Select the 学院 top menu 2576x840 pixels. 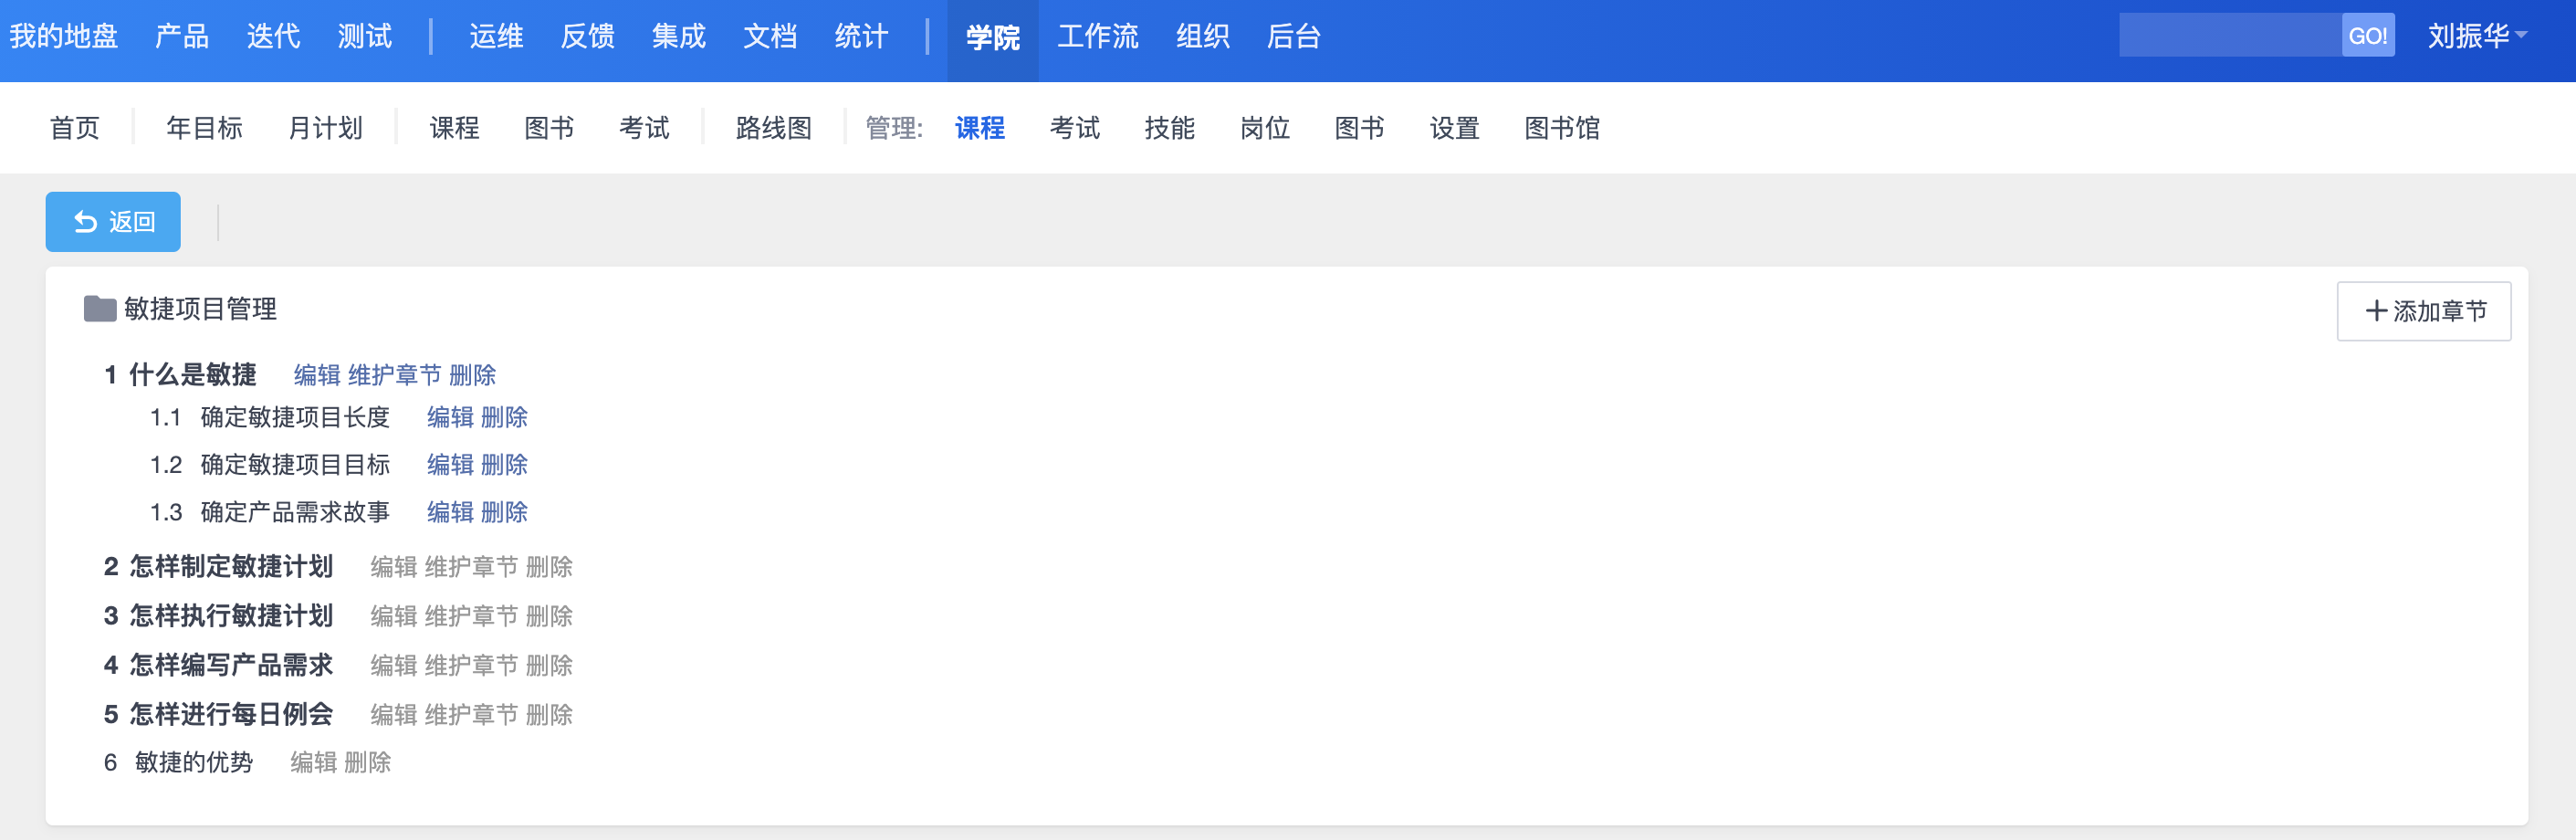pos(993,38)
